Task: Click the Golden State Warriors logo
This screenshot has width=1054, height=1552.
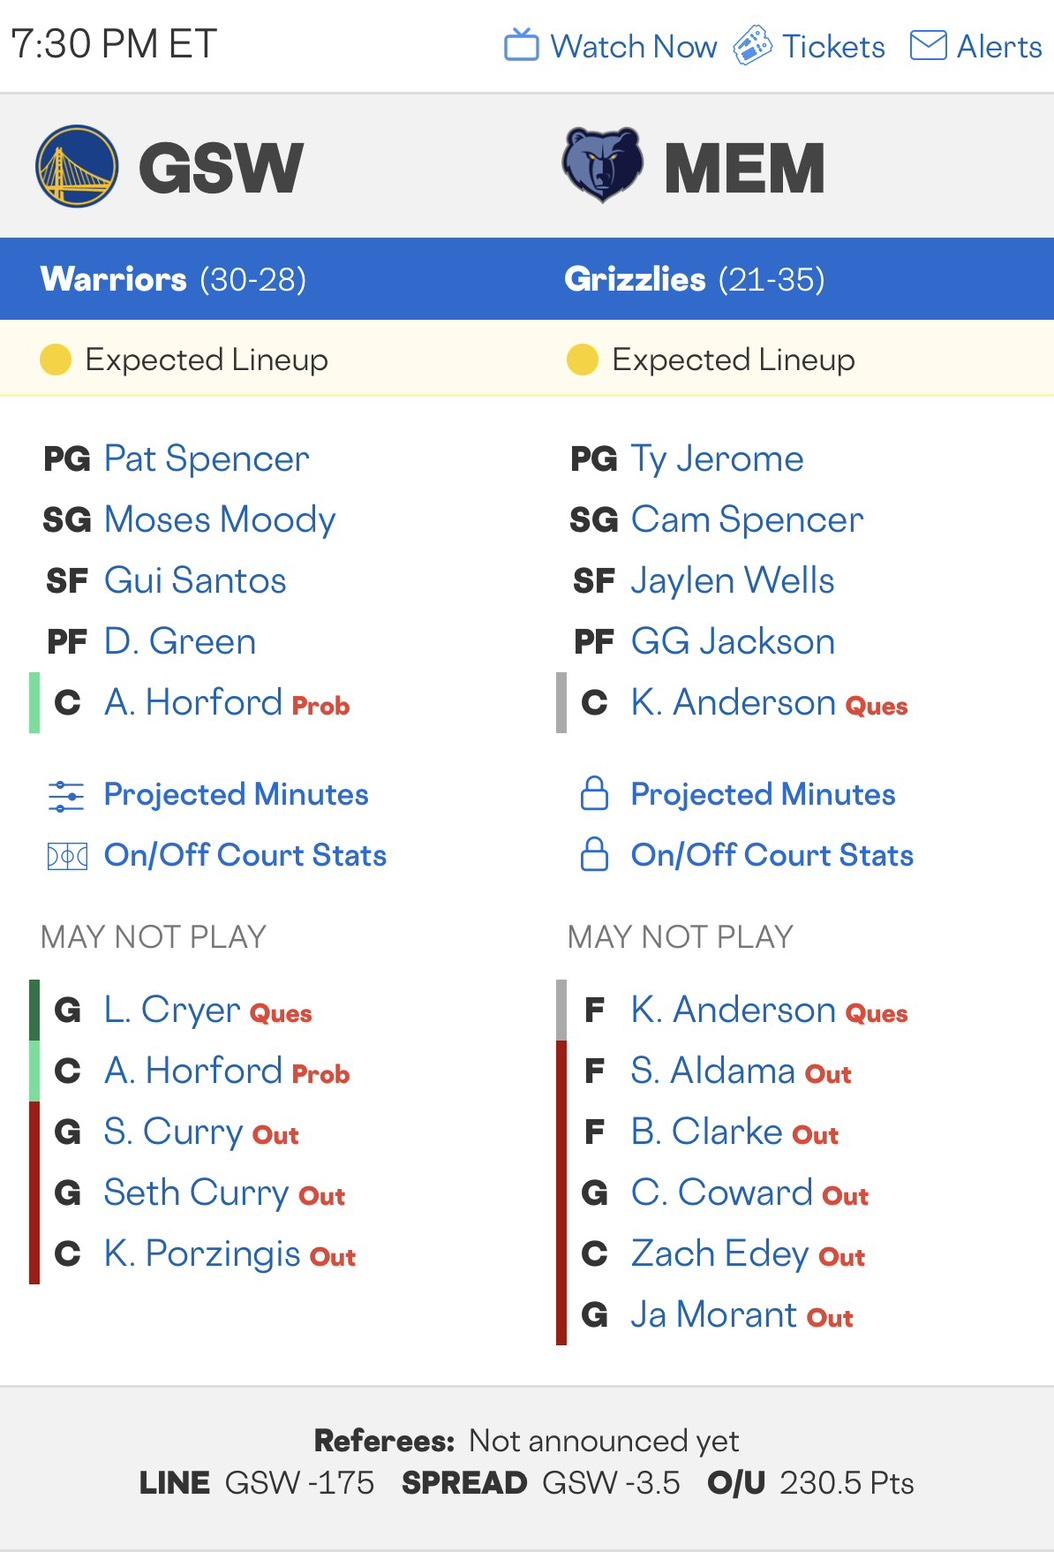Action: pos(77,166)
